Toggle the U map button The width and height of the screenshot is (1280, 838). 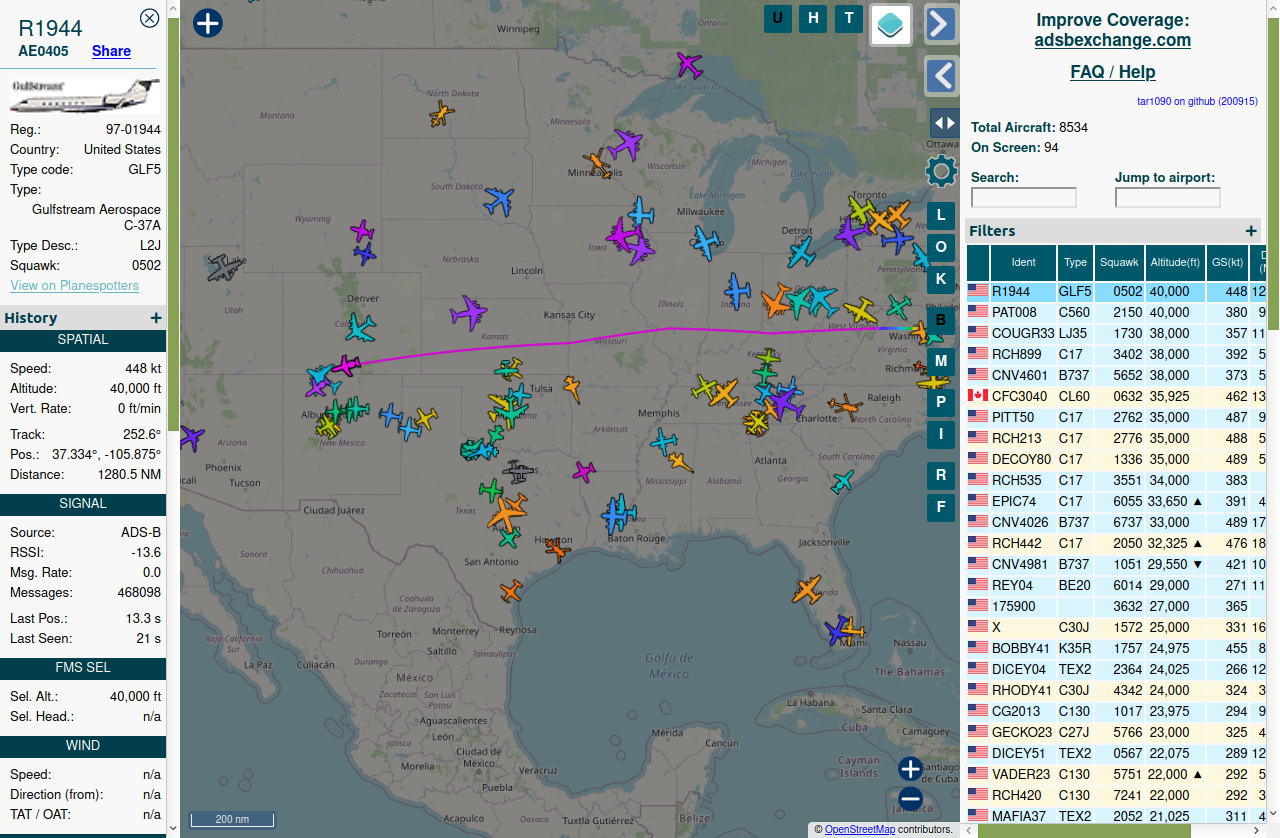pyautogui.click(x=777, y=18)
